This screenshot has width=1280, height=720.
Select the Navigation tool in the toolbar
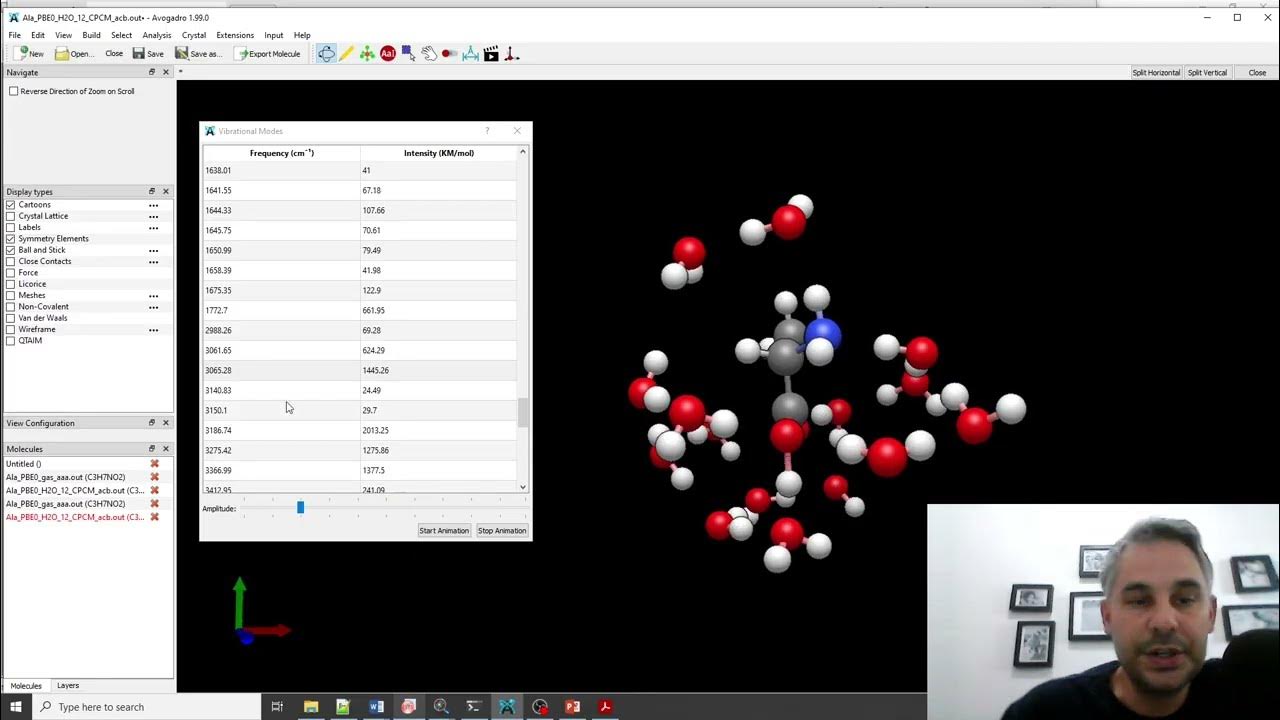[327, 53]
